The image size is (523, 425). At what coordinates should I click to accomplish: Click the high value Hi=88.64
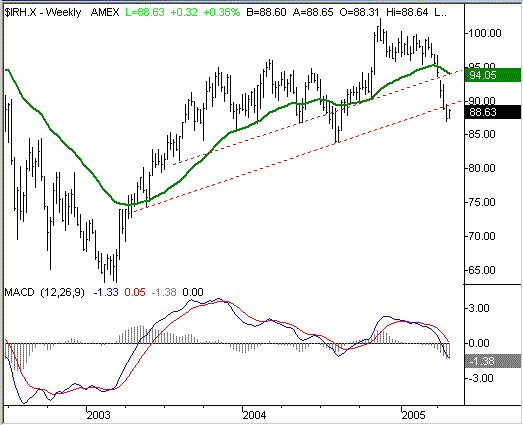tap(407, 13)
